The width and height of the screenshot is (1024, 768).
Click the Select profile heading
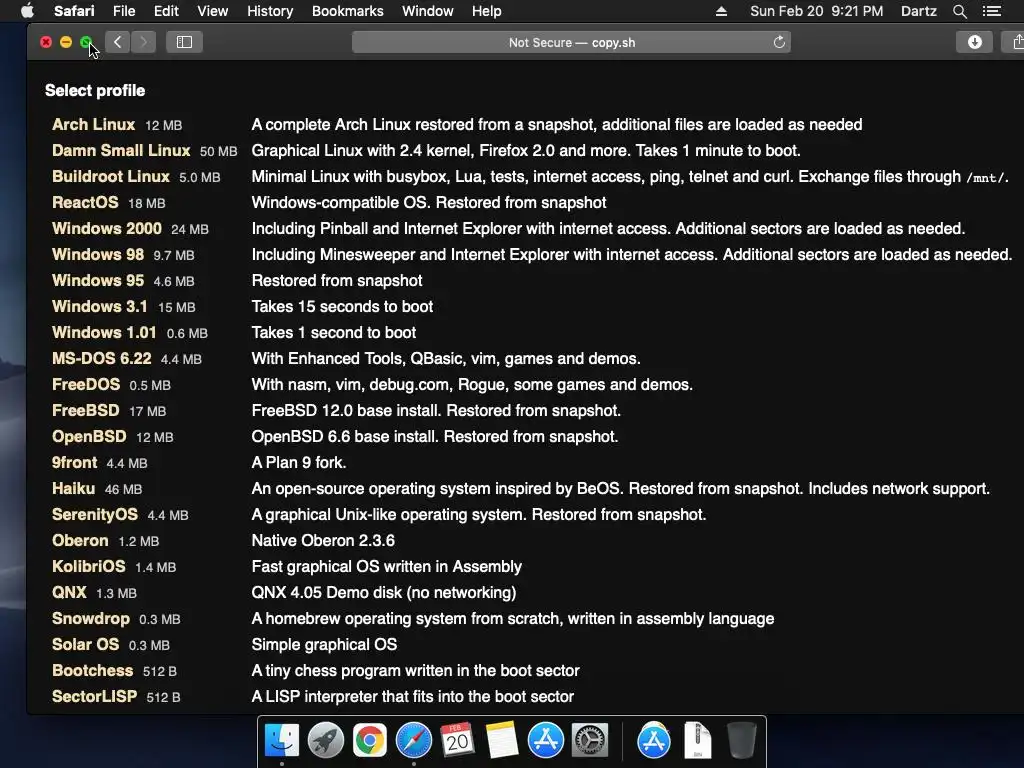point(95,90)
